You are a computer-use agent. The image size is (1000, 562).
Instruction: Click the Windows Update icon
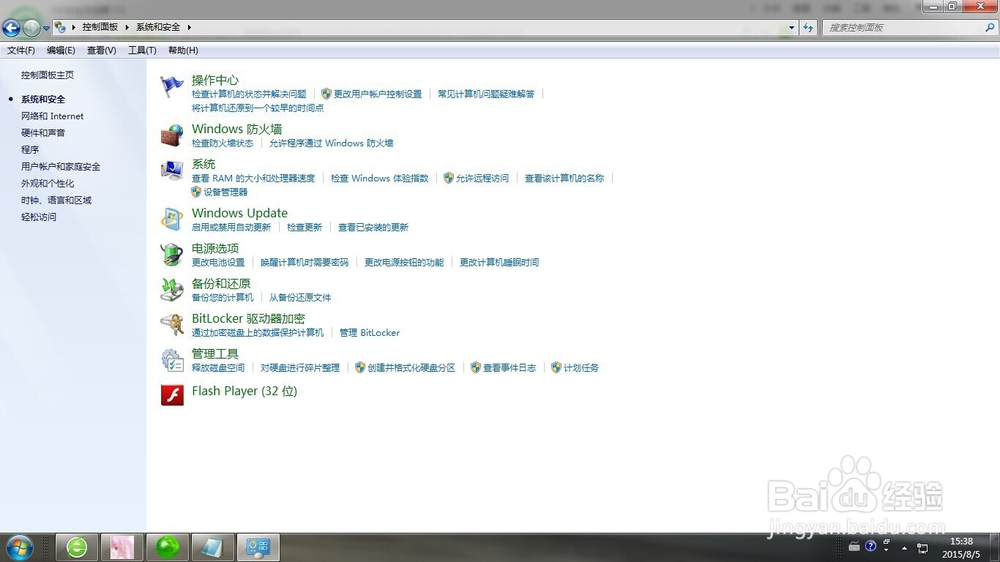coord(172,219)
